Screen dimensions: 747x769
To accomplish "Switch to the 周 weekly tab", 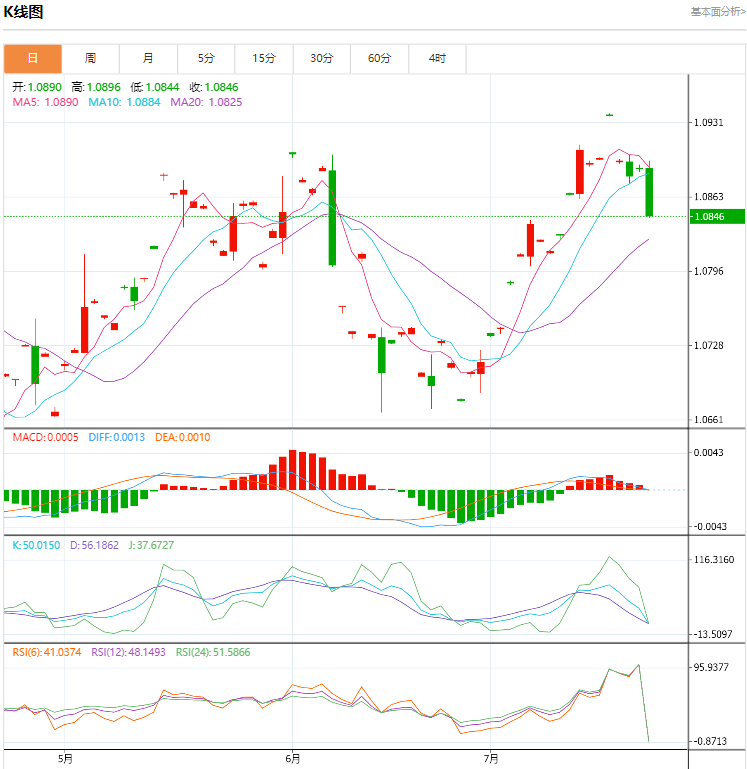I will pos(90,58).
